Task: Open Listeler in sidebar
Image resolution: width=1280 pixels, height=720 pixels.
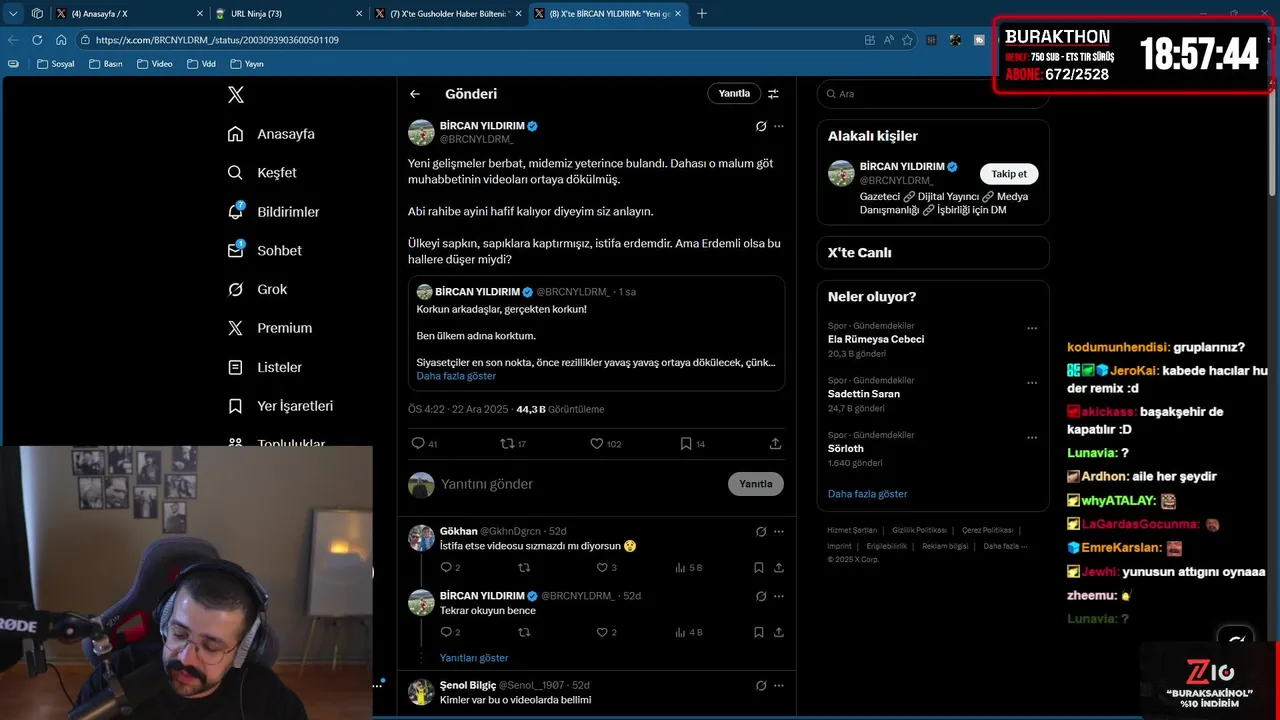Action: [264, 367]
